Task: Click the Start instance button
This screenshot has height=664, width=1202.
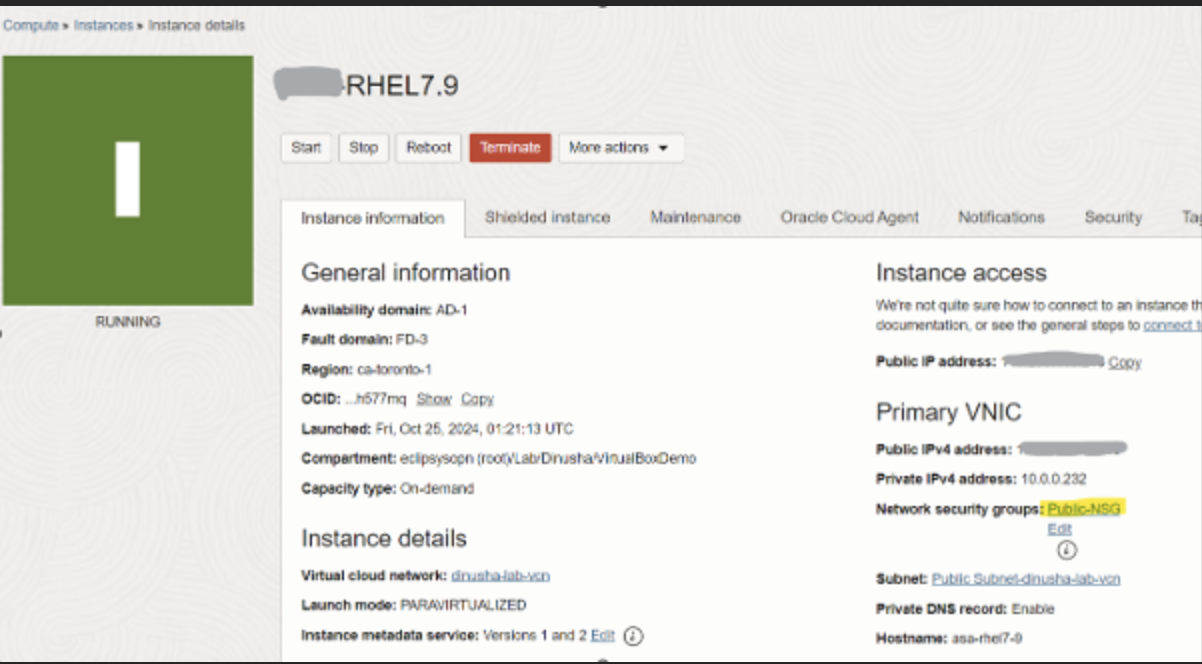Action: [x=306, y=147]
